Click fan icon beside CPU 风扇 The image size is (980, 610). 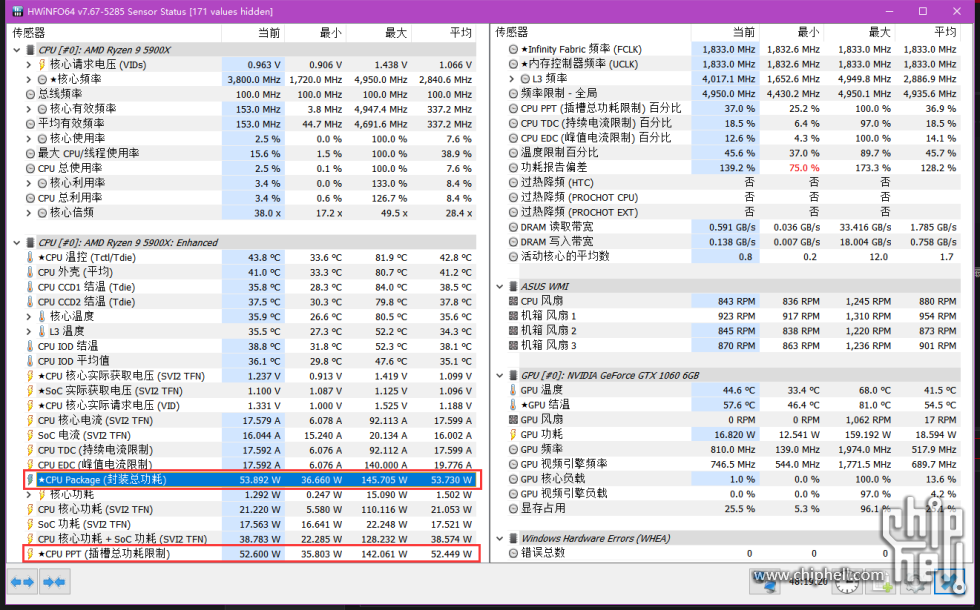pos(513,301)
